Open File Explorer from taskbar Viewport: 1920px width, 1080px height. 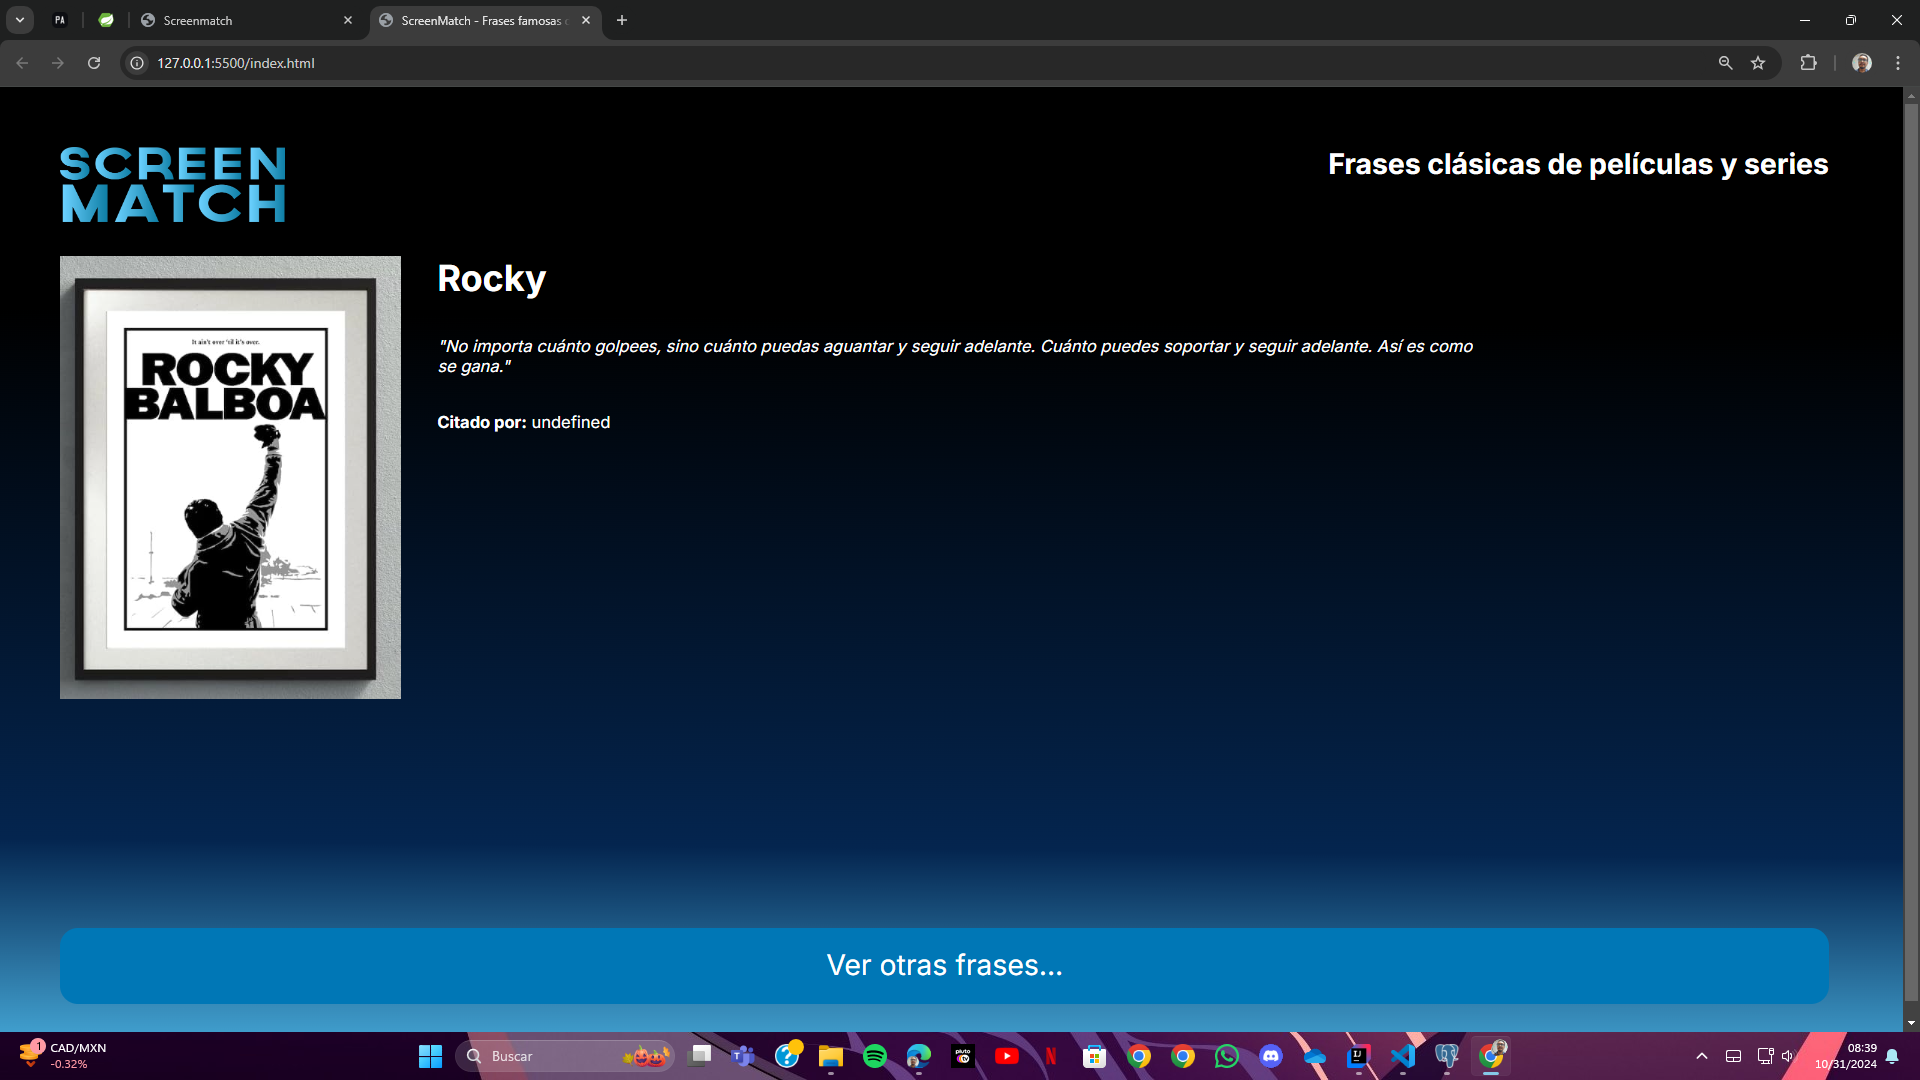click(x=831, y=1056)
